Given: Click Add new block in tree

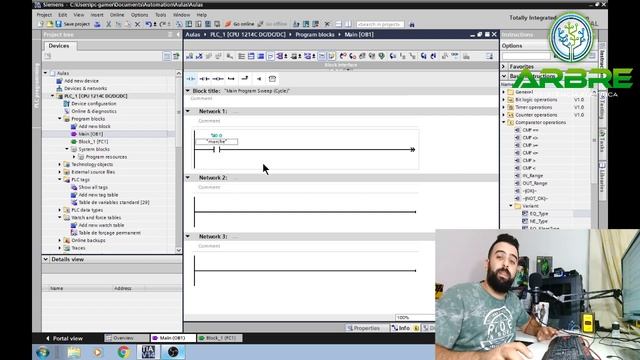Looking at the screenshot, I should (94, 127).
